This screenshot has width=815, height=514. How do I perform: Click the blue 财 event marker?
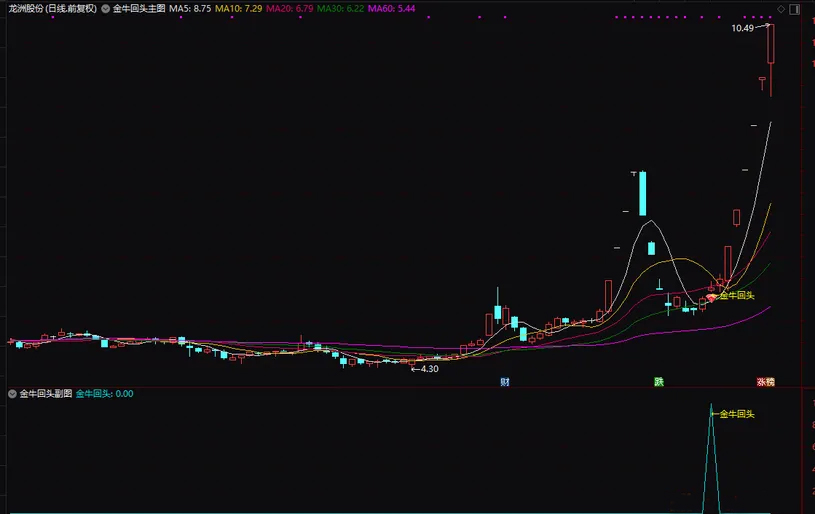[x=505, y=382]
